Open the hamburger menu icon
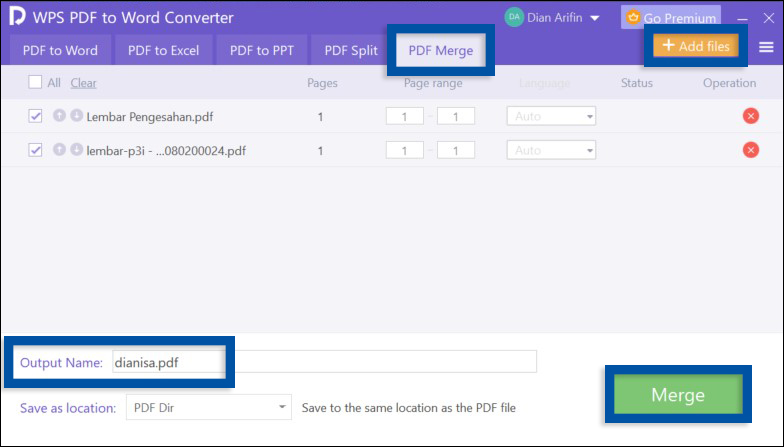This screenshot has height=447, width=784. [x=766, y=47]
